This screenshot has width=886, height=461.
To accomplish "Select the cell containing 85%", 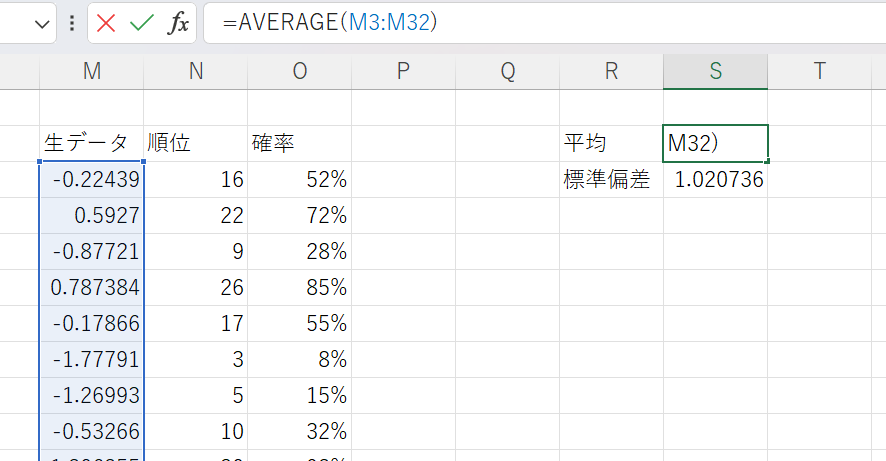I will pyautogui.click(x=299, y=288).
